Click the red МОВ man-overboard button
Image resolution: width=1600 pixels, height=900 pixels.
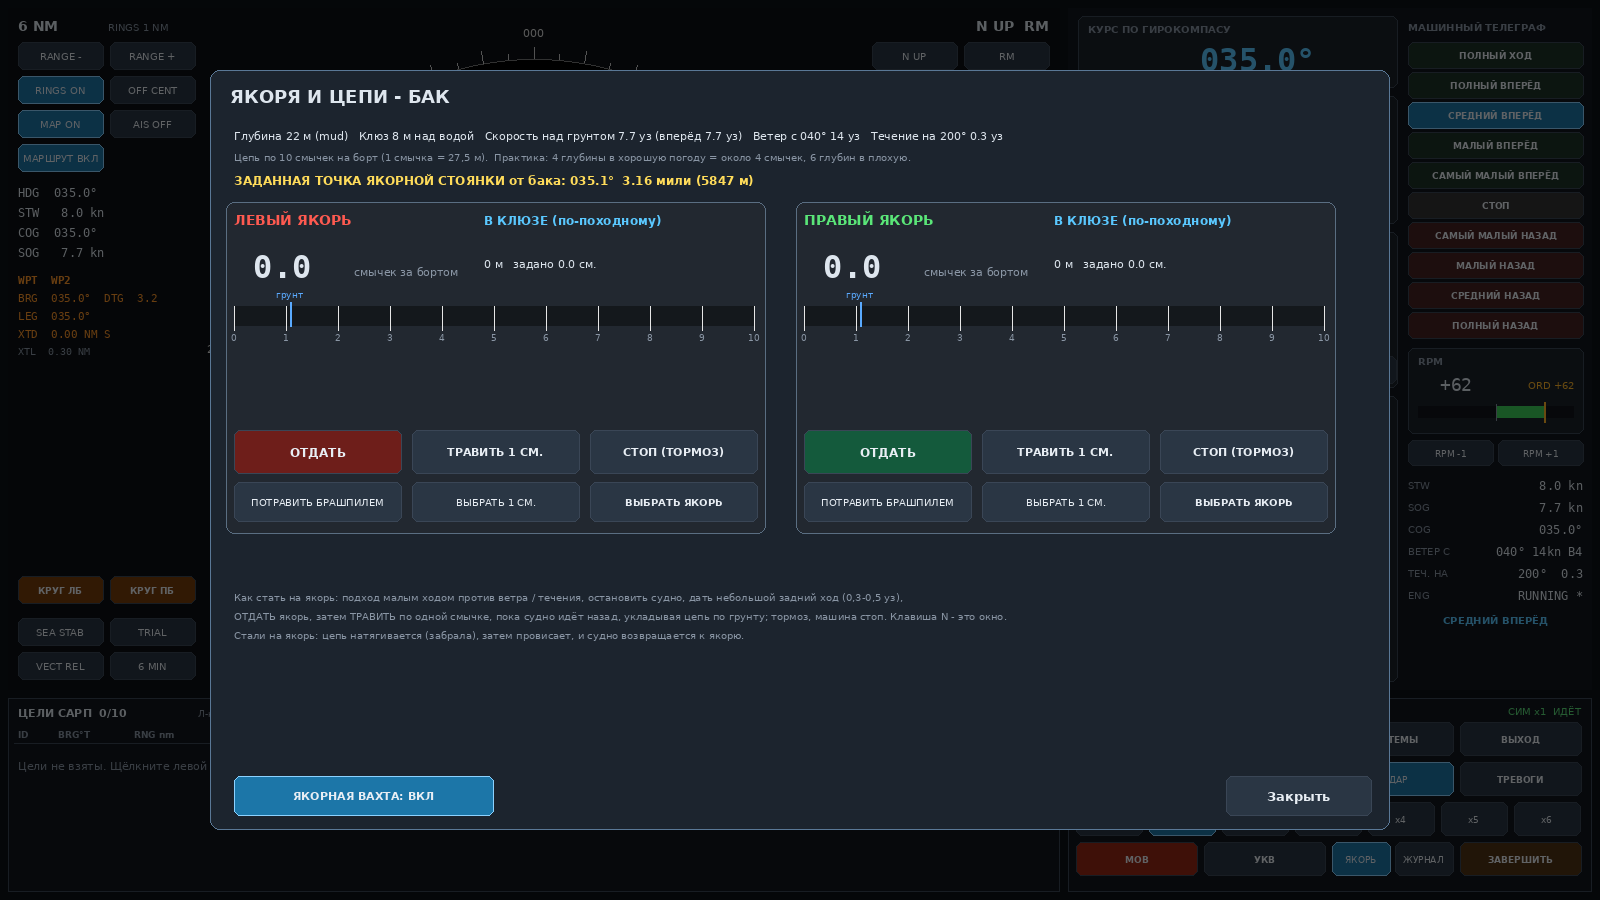pos(1137,859)
